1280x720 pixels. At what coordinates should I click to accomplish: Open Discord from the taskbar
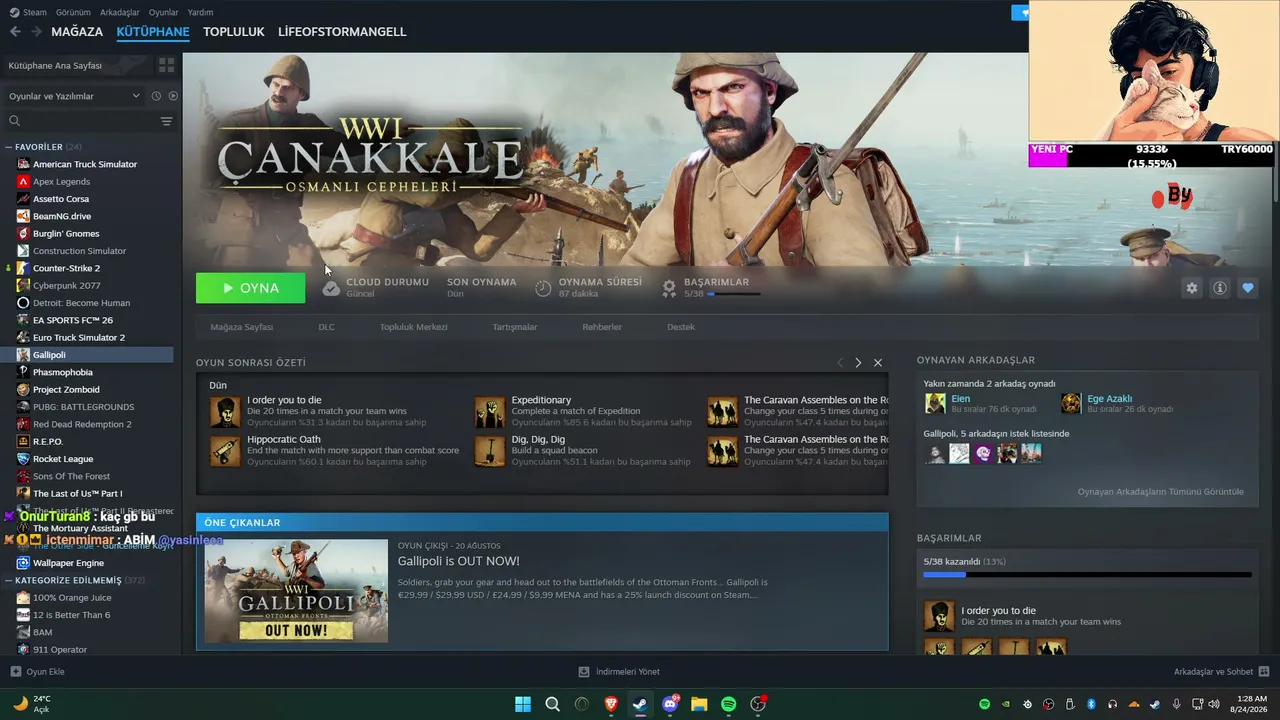(x=670, y=704)
